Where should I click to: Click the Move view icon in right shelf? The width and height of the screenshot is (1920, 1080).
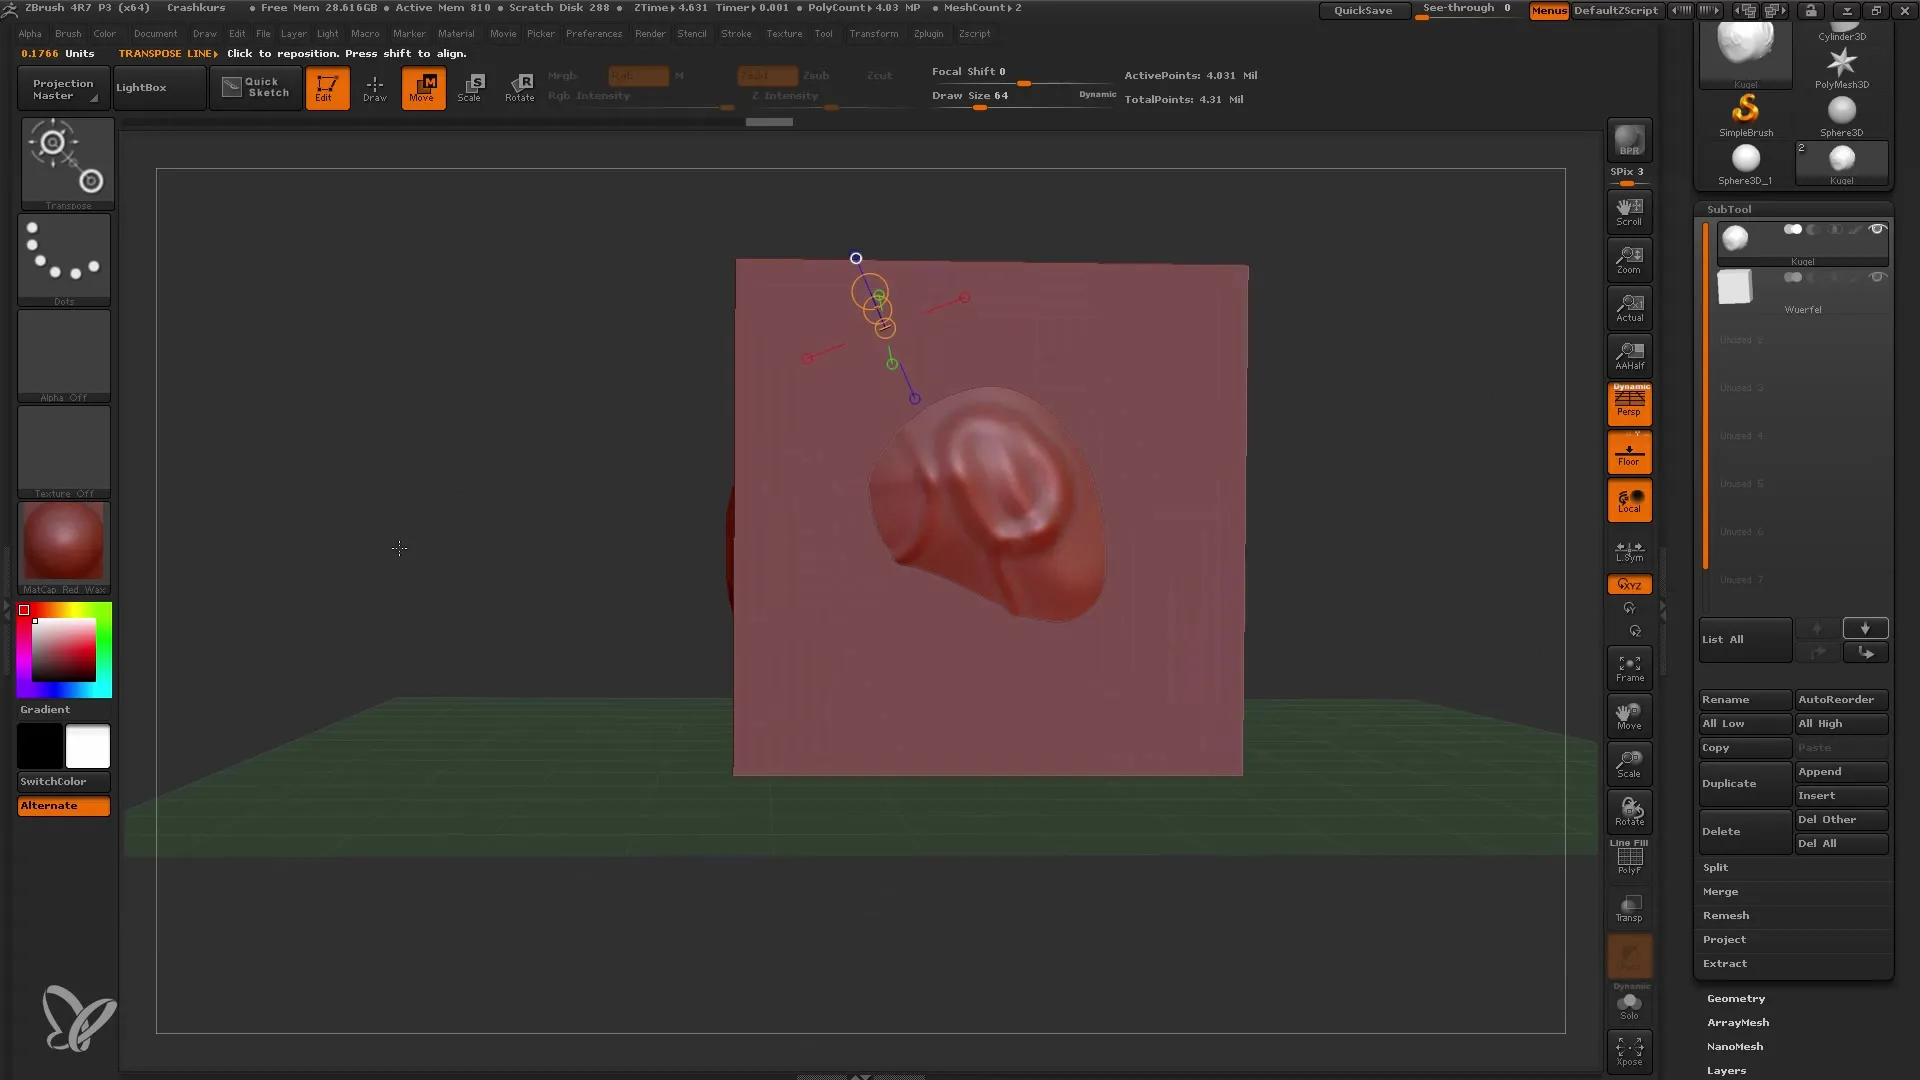pos(1629,716)
